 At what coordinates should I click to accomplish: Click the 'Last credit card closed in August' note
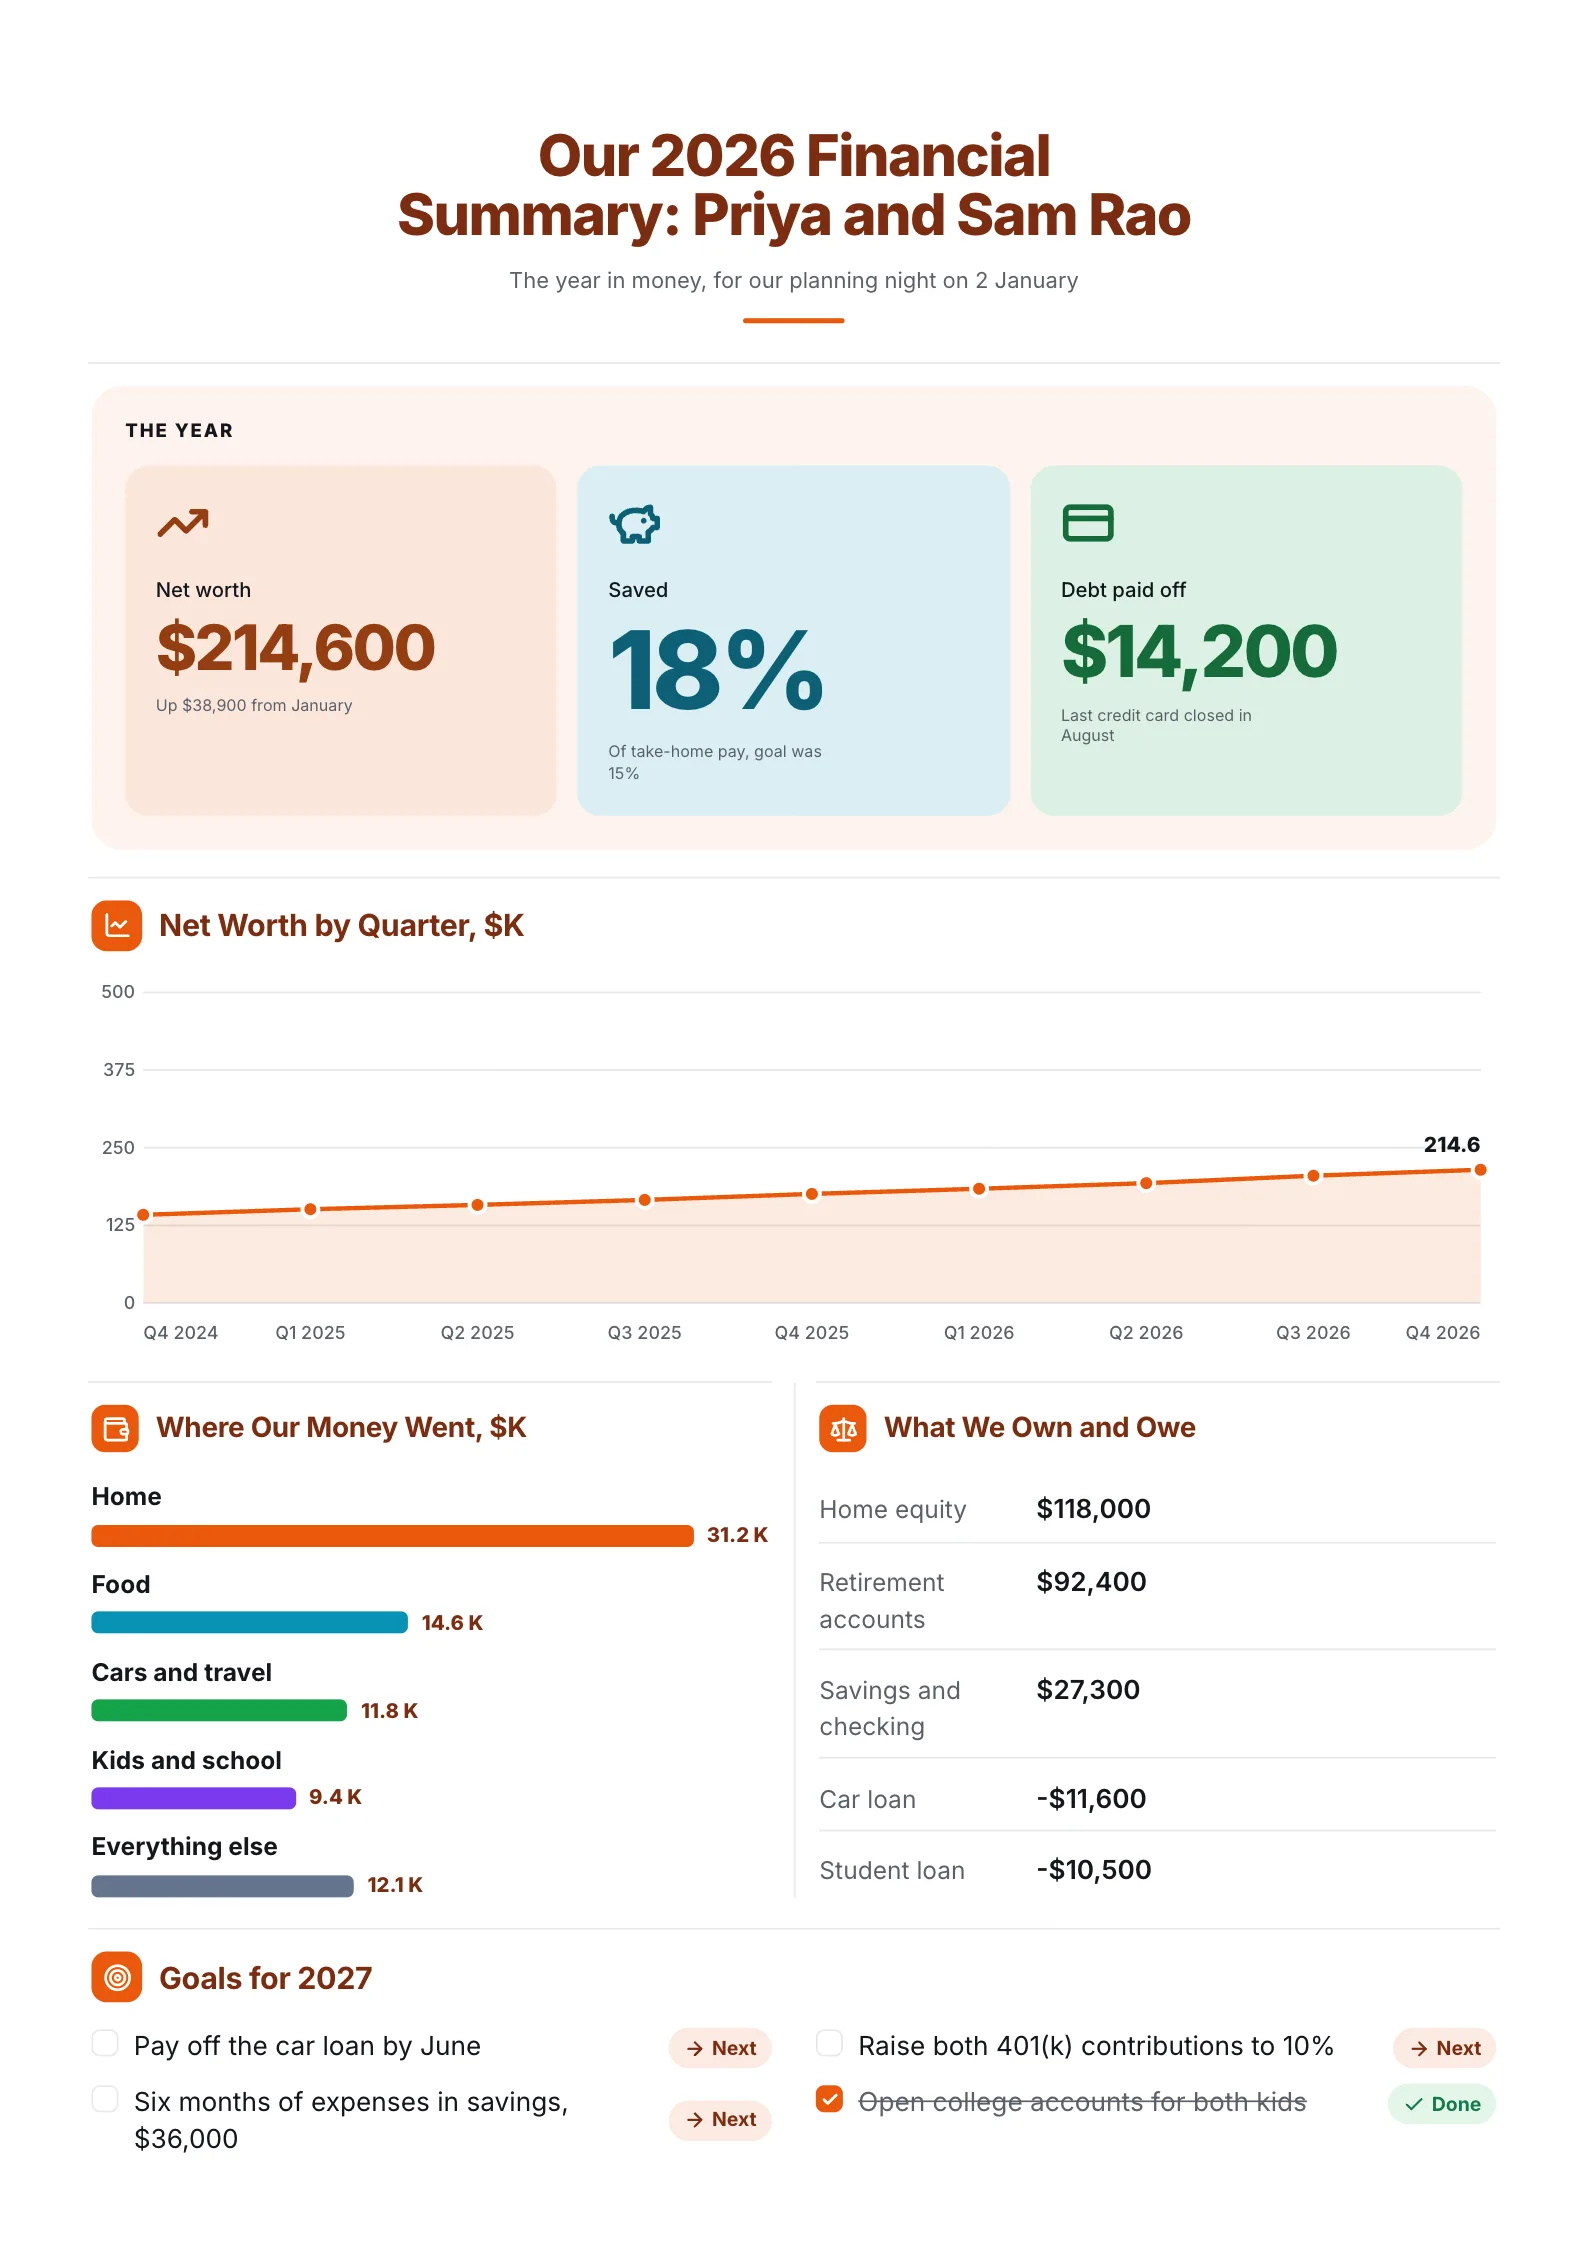point(1156,725)
